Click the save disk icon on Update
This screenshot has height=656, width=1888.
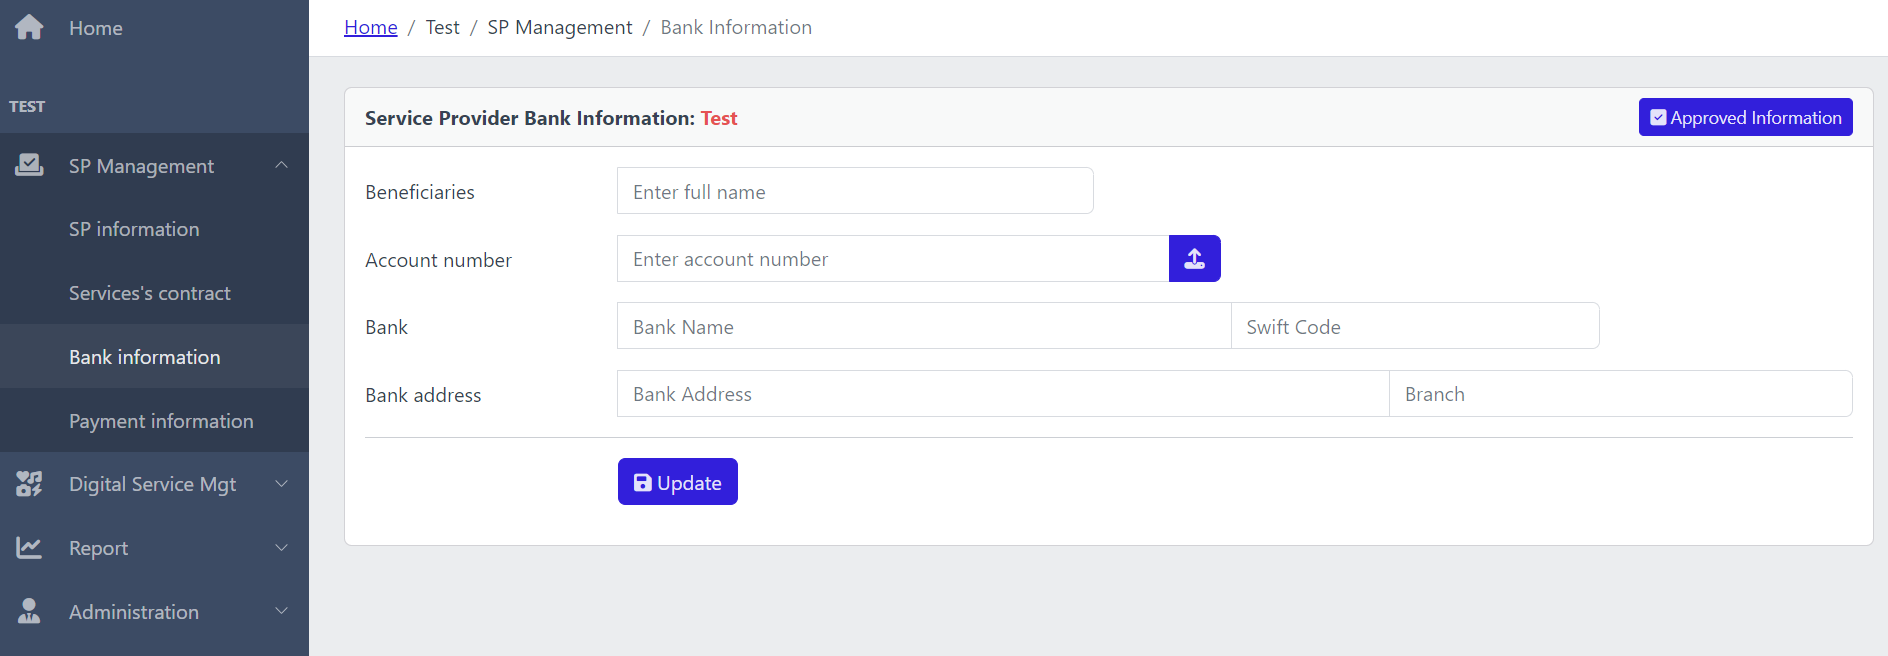(643, 483)
